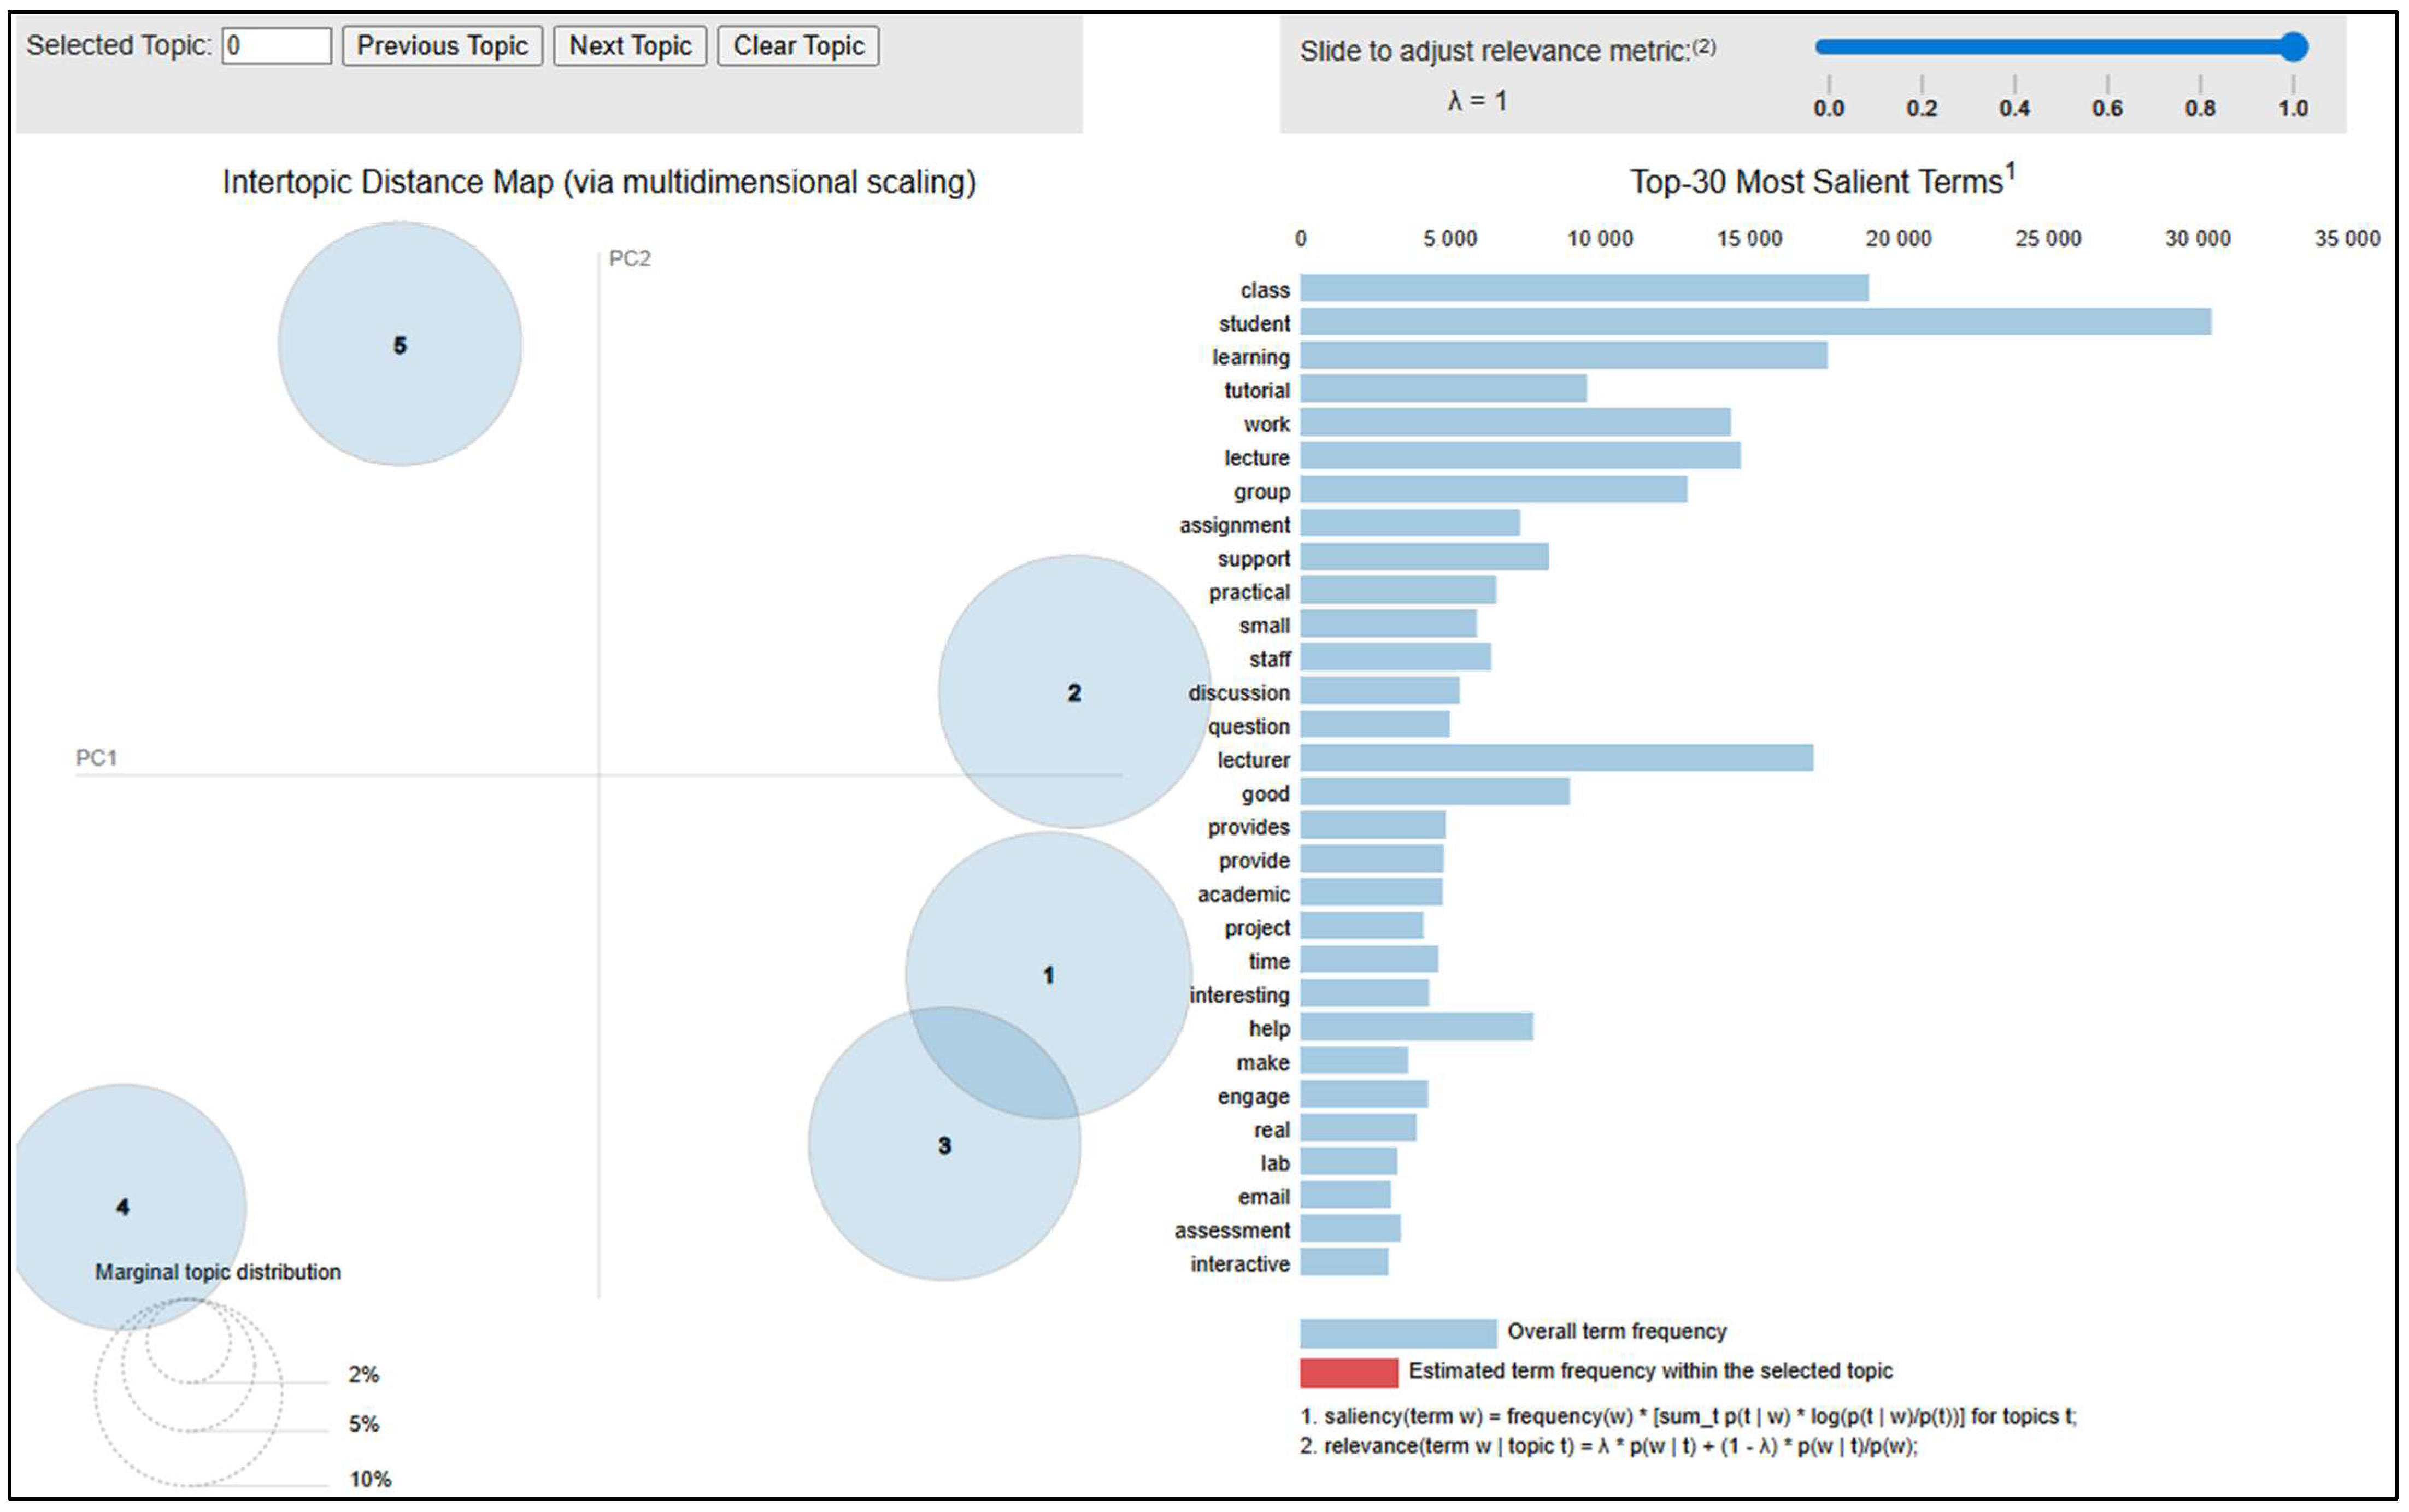The height and width of the screenshot is (1512, 2409).
Task: Click the Next Topic button
Action: coord(629,46)
